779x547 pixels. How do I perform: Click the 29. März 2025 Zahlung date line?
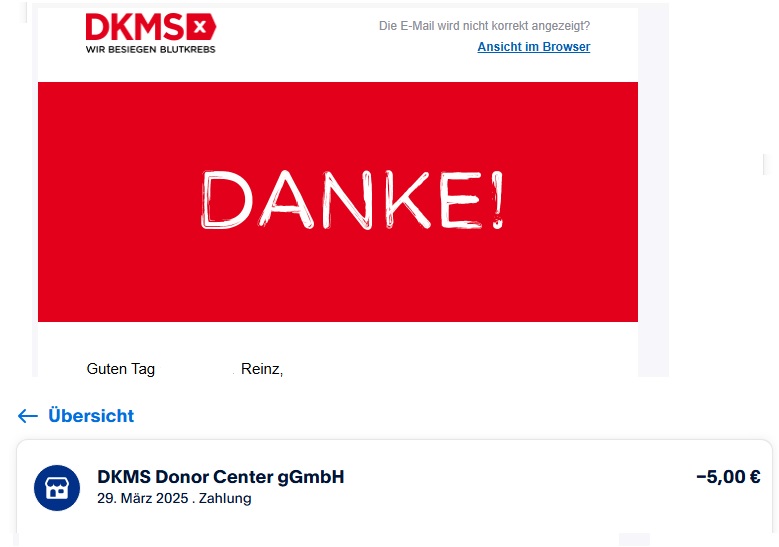pos(174,498)
